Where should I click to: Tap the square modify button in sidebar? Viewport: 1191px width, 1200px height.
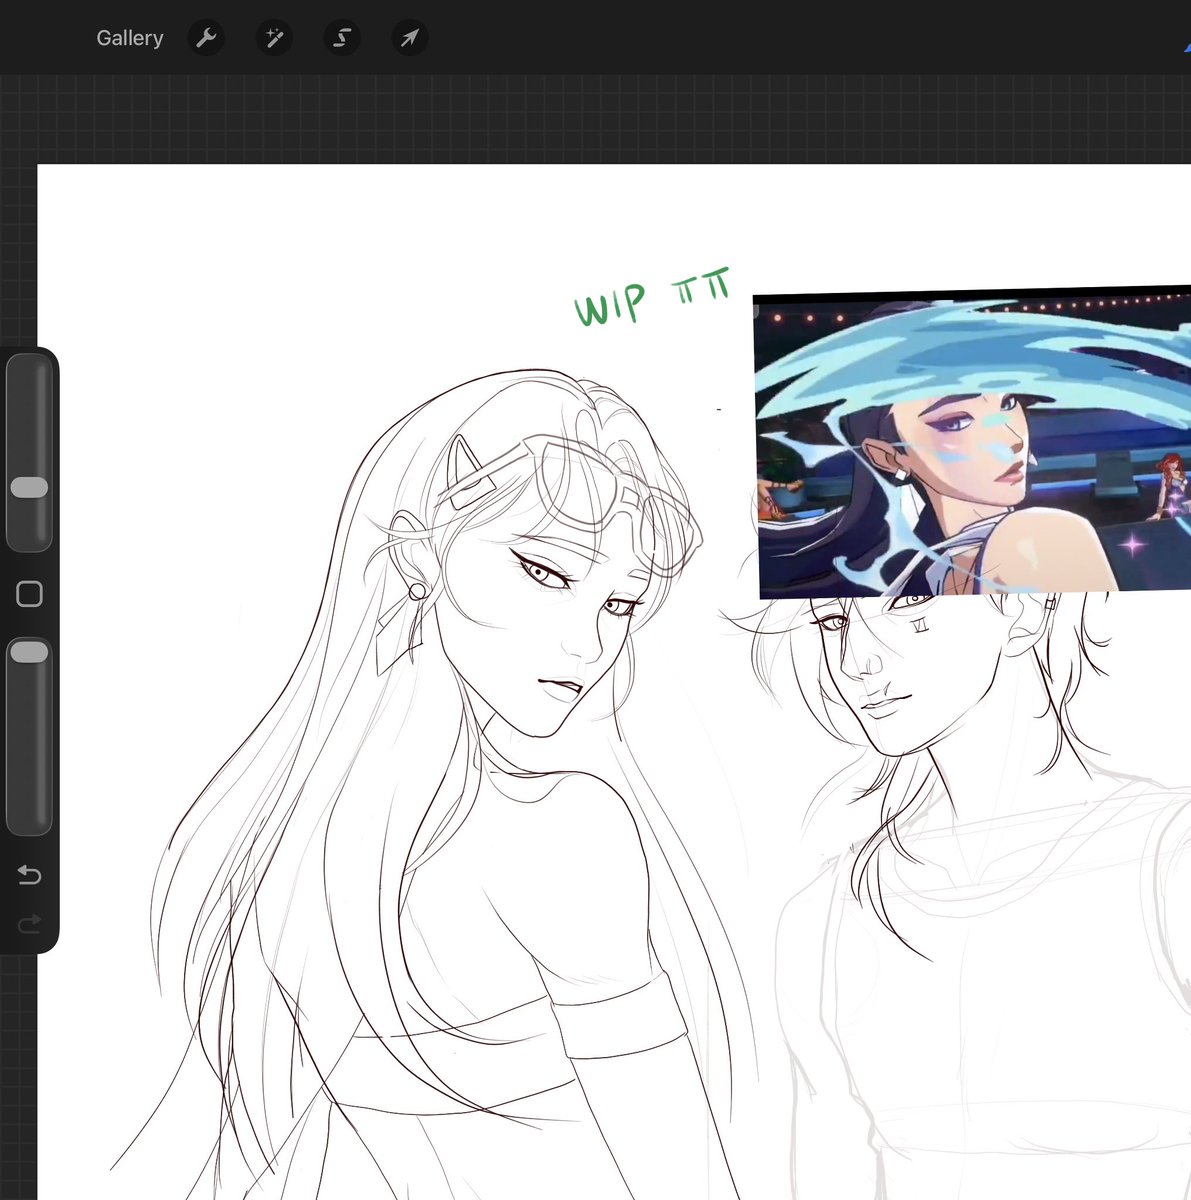(29, 594)
